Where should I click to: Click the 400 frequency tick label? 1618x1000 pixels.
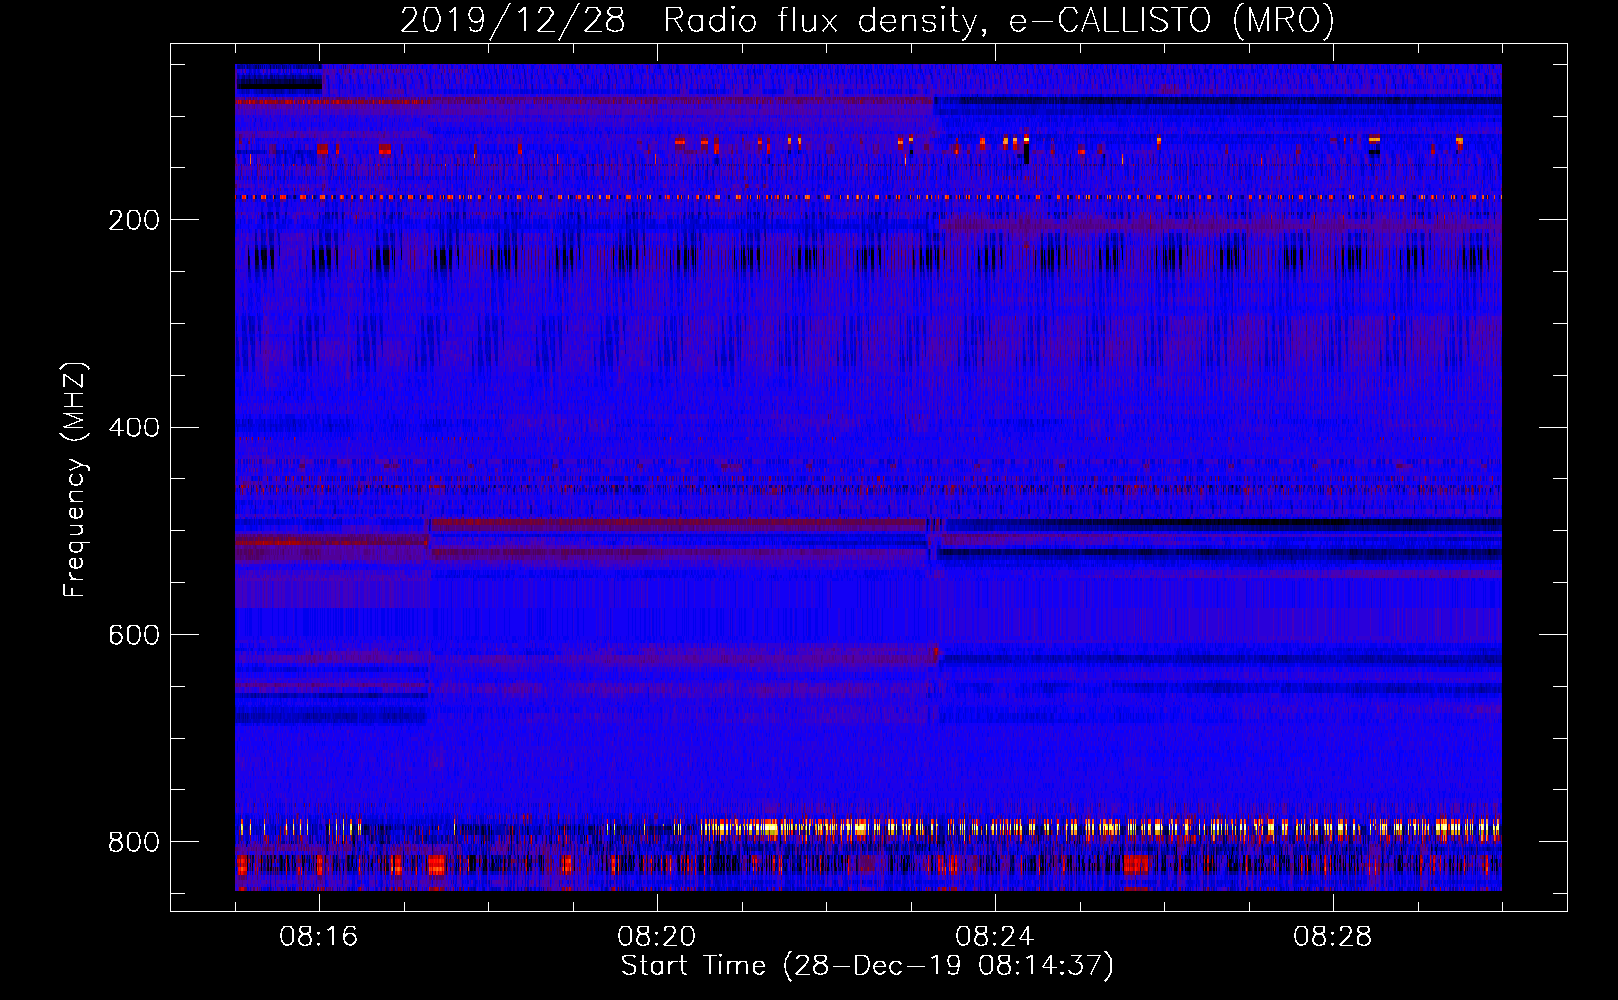click(x=134, y=428)
